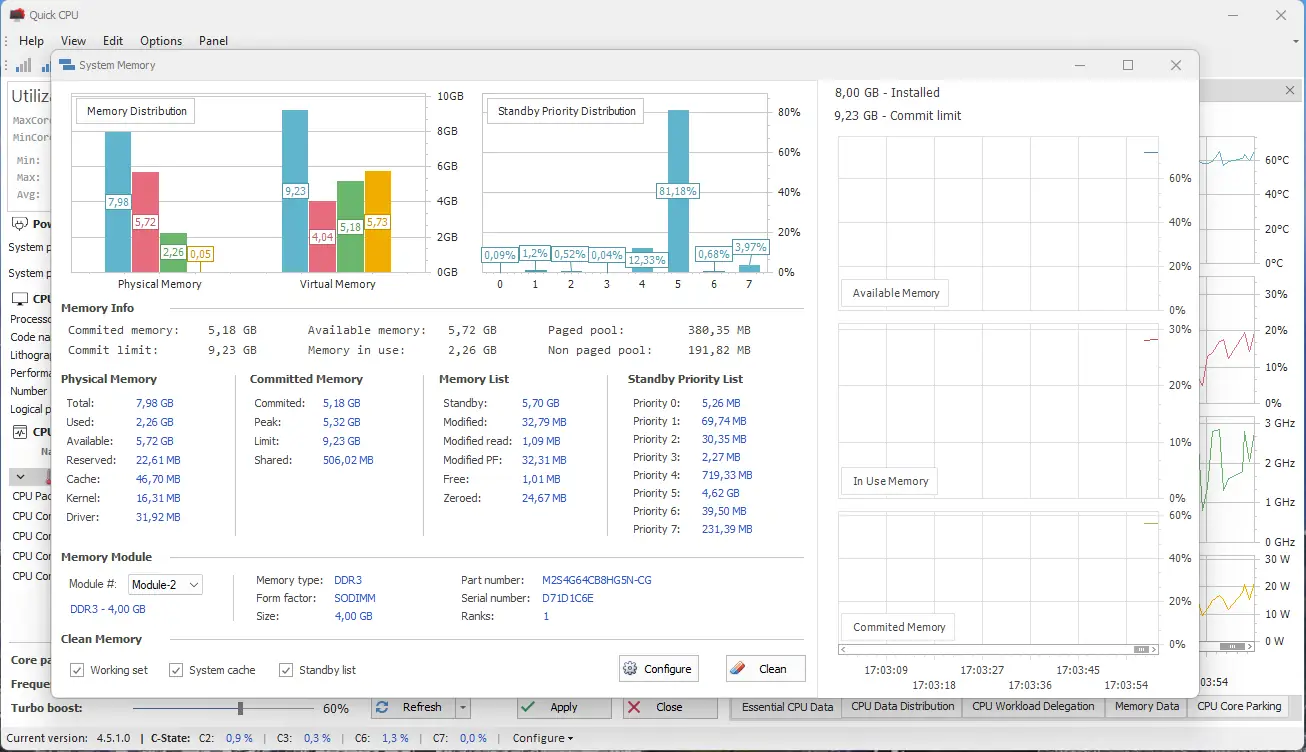Open the Refresh button dropdown arrow

coord(462,708)
